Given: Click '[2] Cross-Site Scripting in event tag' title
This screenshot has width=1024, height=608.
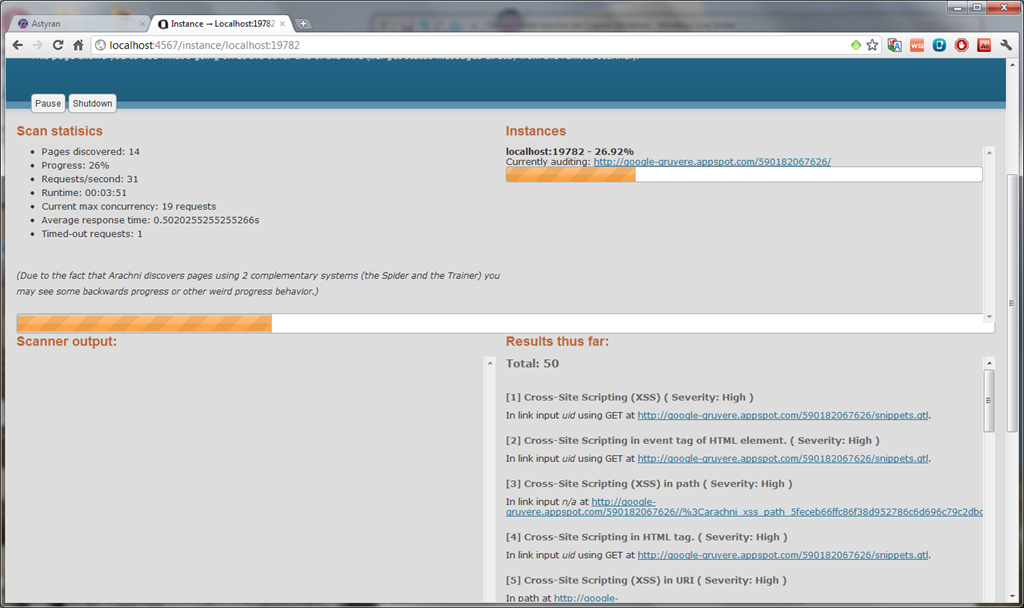Looking at the screenshot, I should tap(693, 440).
